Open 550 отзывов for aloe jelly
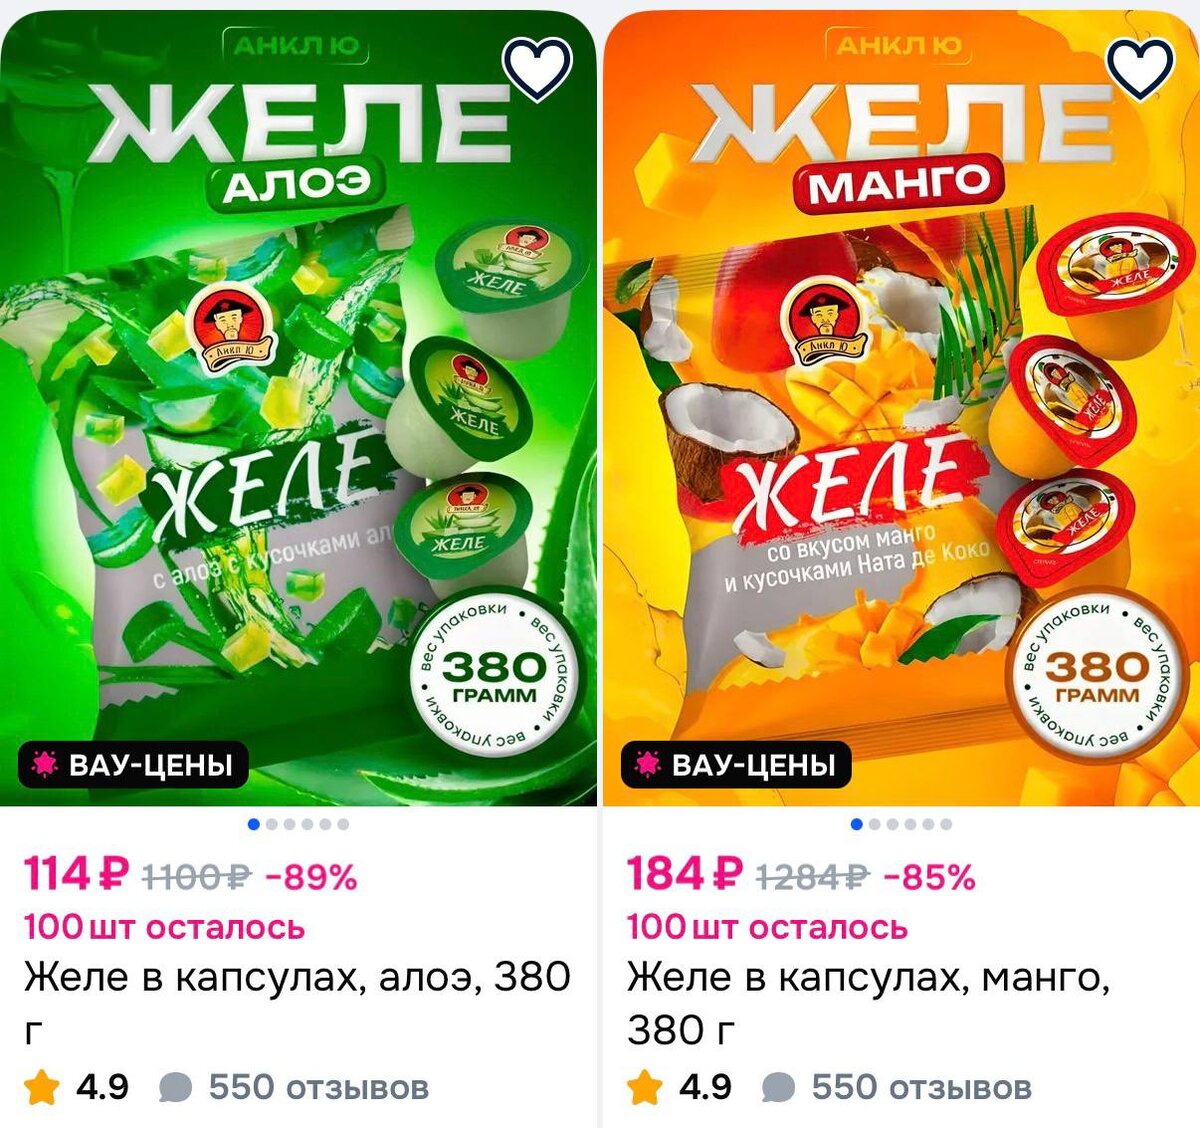The image size is (1200, 1128). click(x=319, y=1087)
